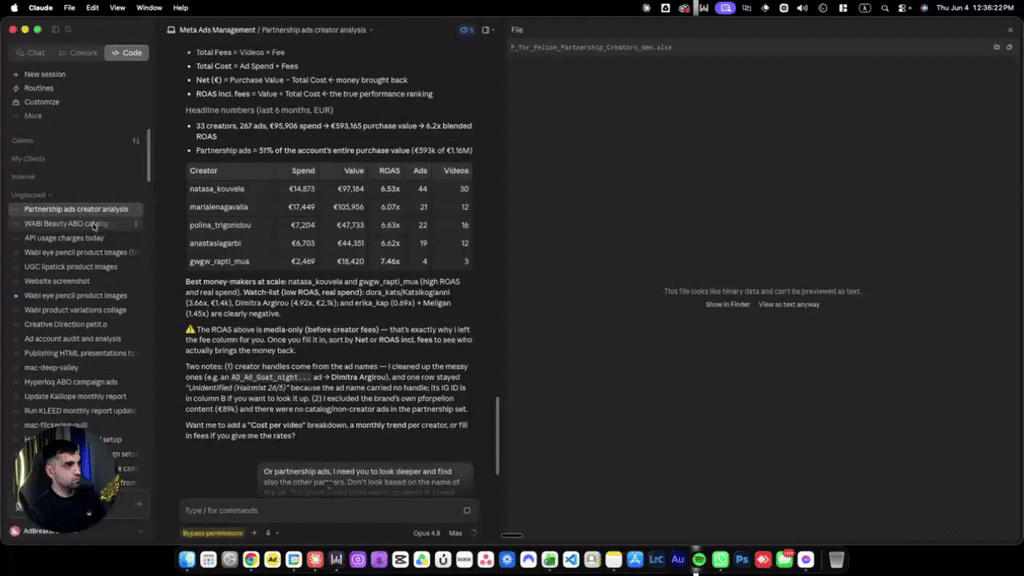Click volume icon in menu bar

pyautogui.click(x=803, y=8)
